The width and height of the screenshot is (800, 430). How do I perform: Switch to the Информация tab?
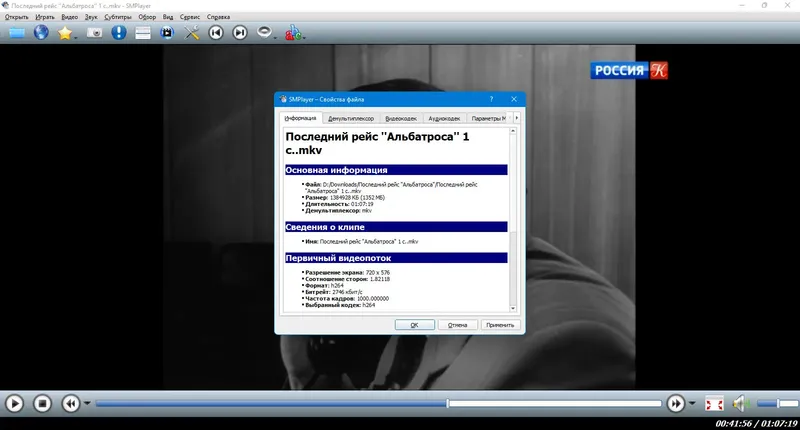coord(301,118)
